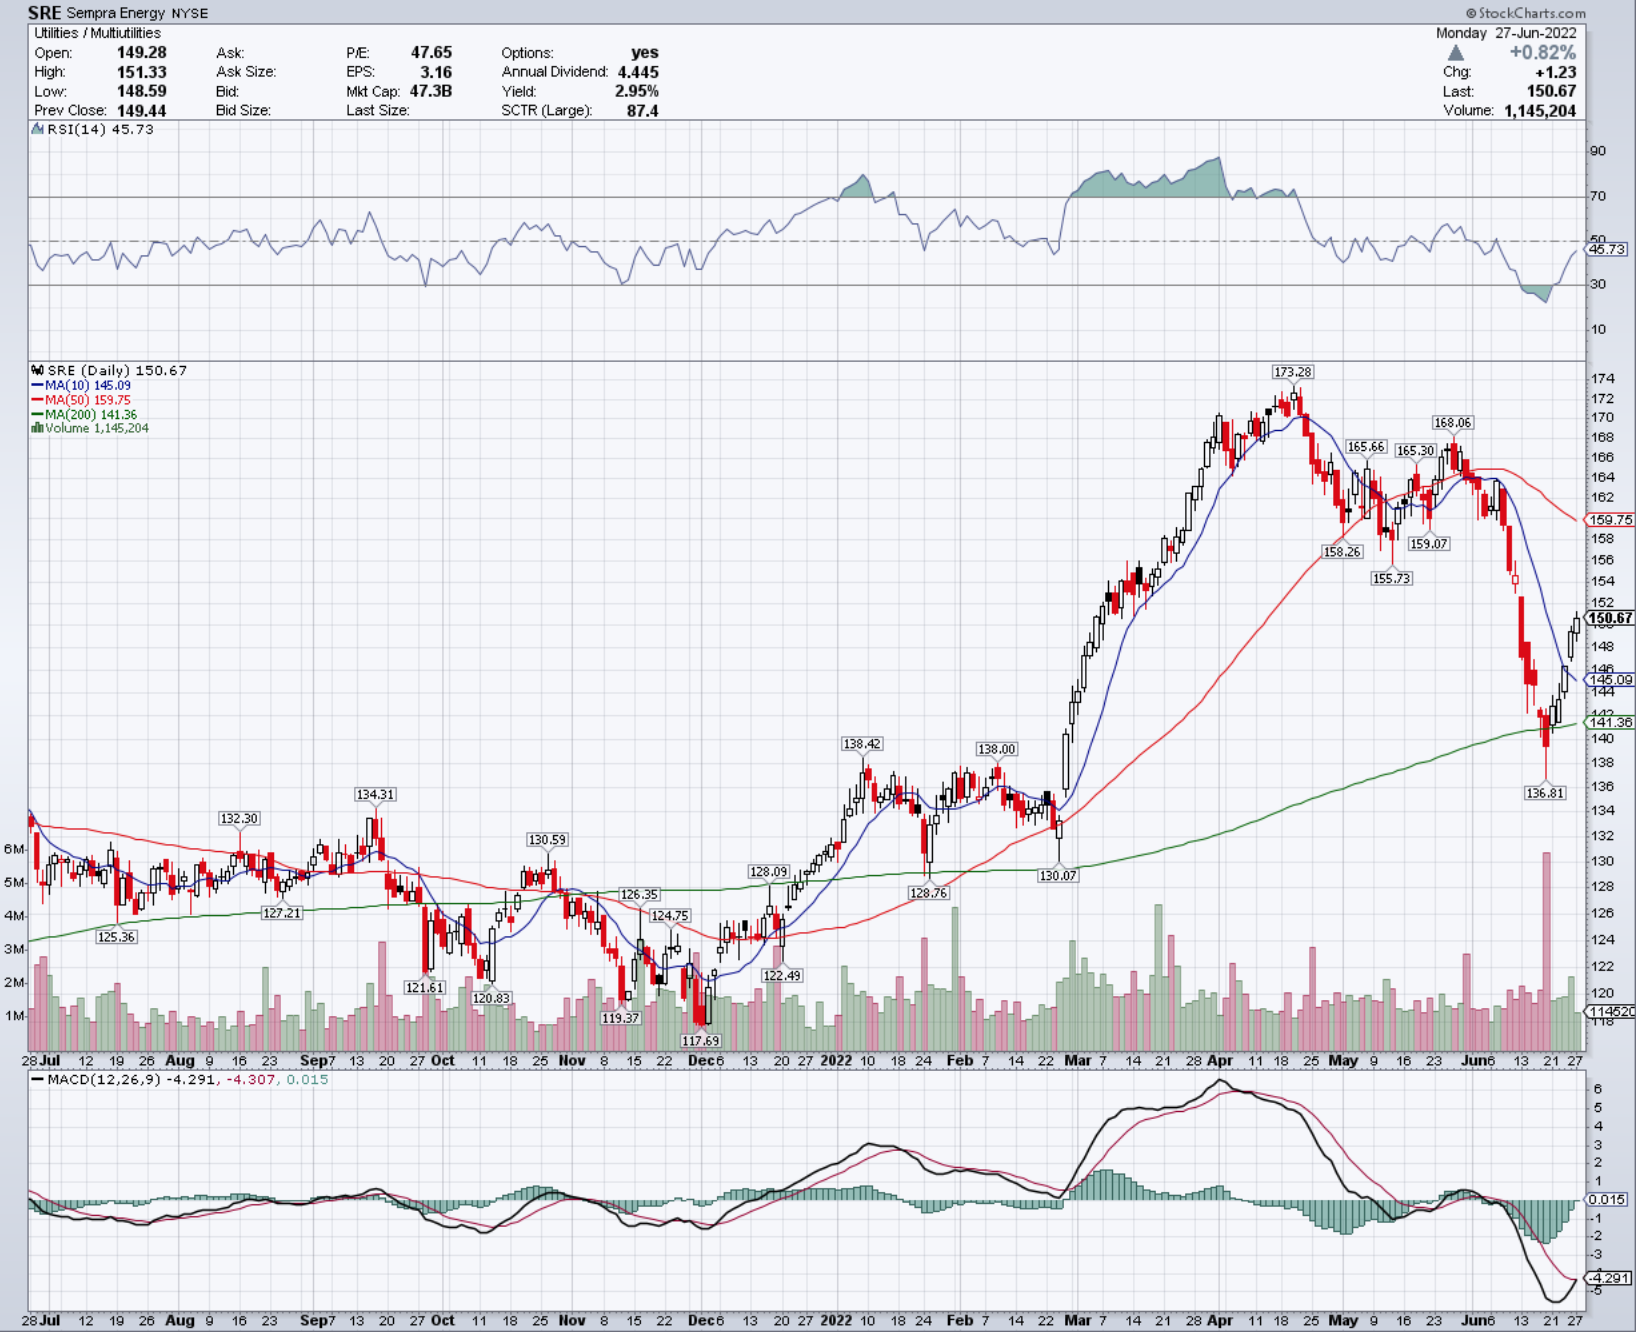
Task: Click the MACD -4.291 axis tag
Action: click(1610, 1278)
